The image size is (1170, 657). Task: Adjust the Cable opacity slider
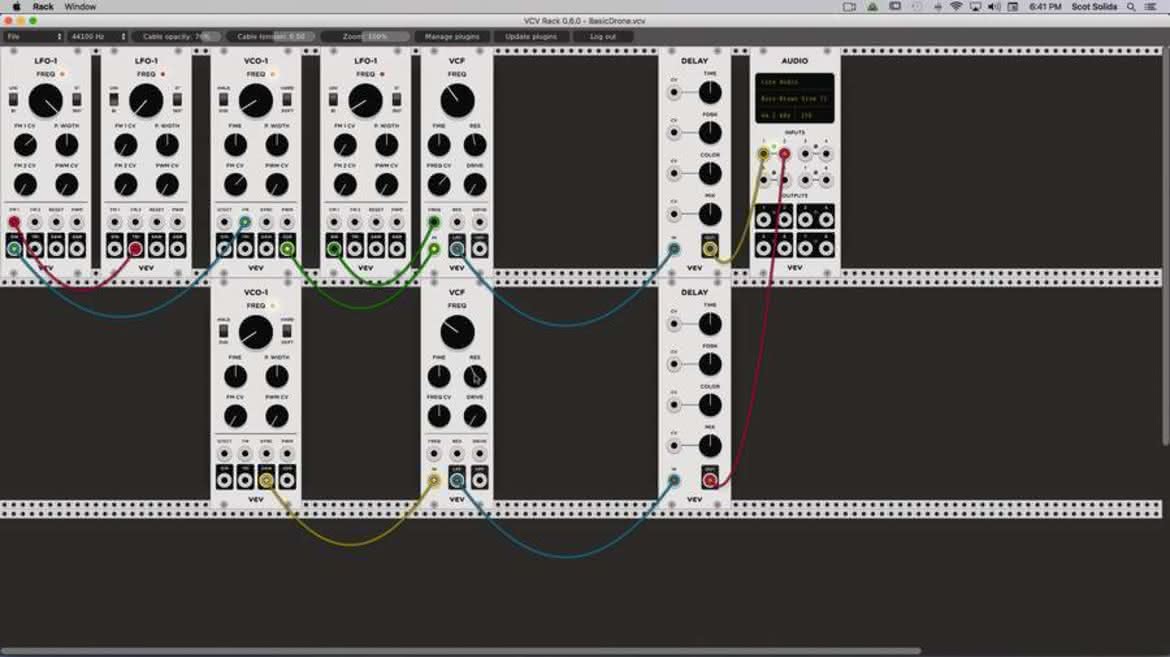177,37
